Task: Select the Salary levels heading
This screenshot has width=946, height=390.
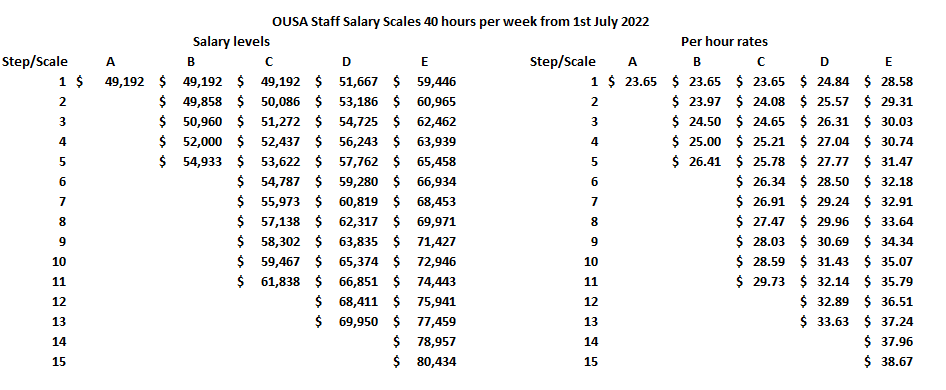Action: coord(231,42)
